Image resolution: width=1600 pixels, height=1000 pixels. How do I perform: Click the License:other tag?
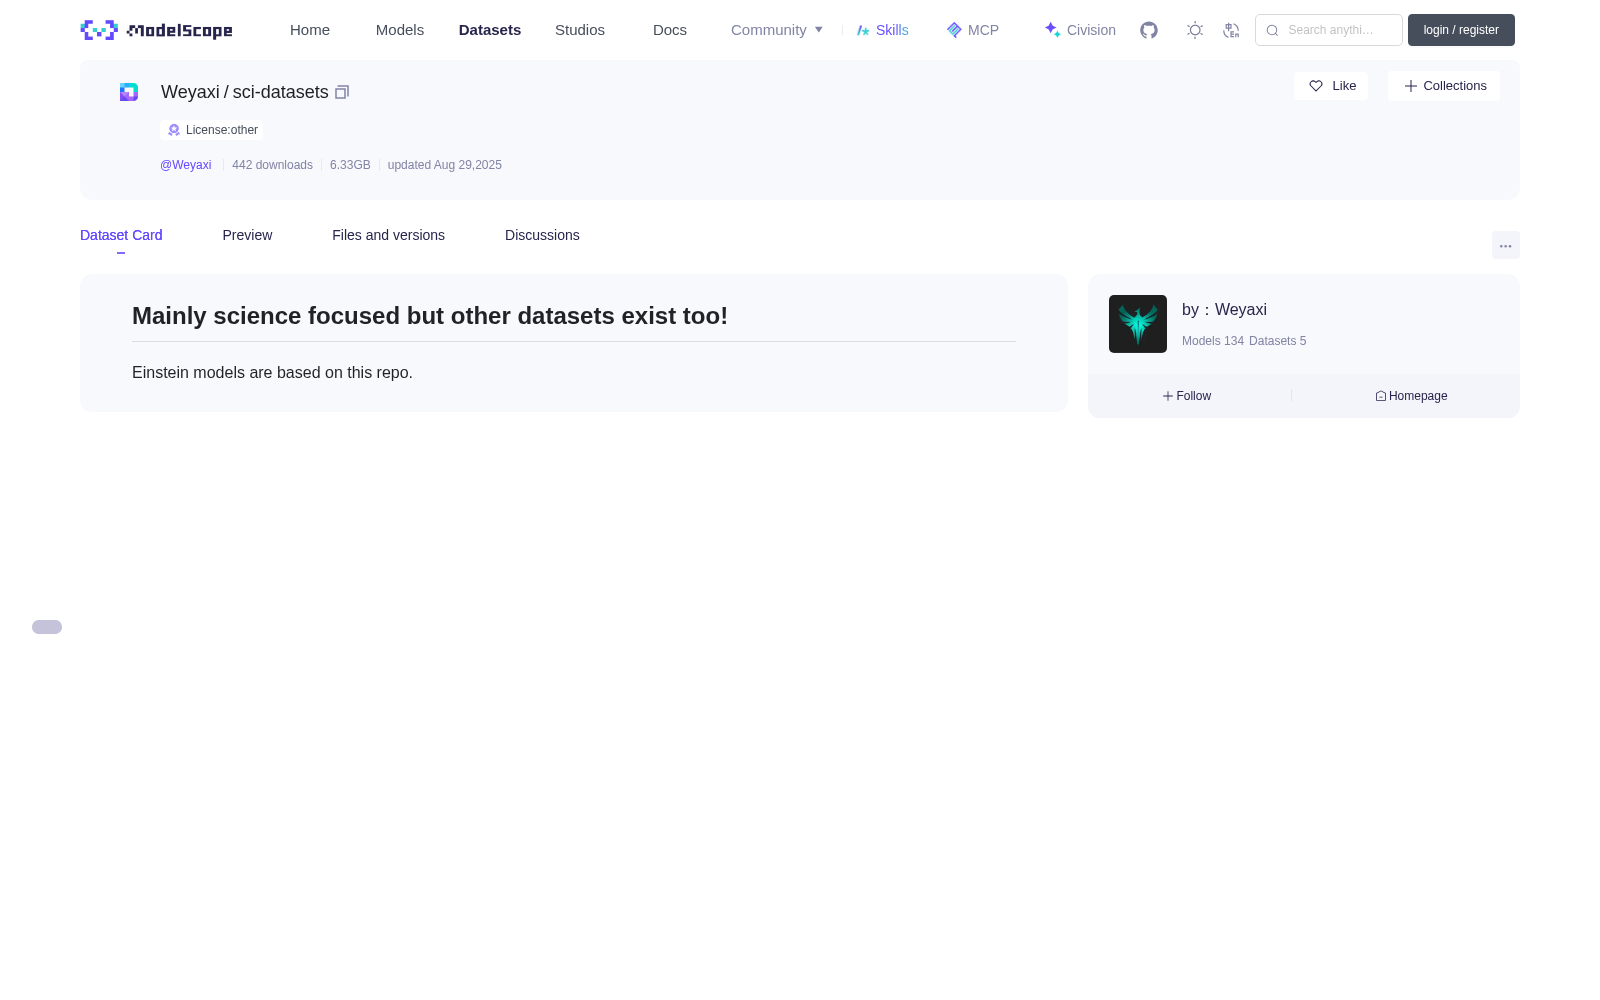pos(212,130)
